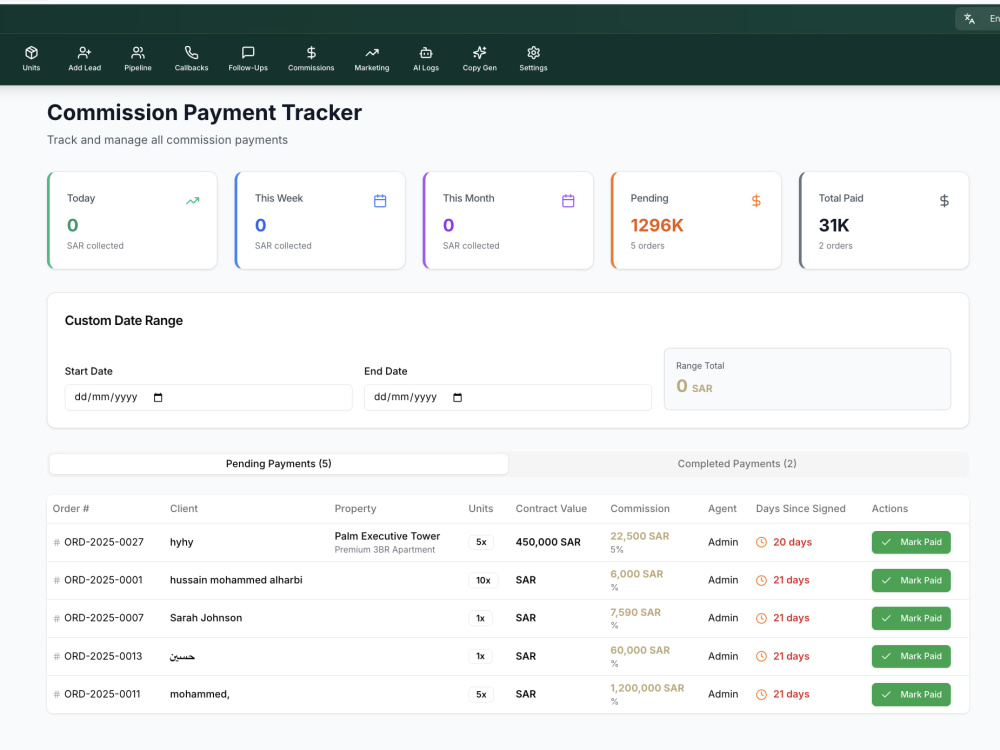Click the 60,000 SAR commission value
Screen dimensions: 1000x750
[640, 650]
